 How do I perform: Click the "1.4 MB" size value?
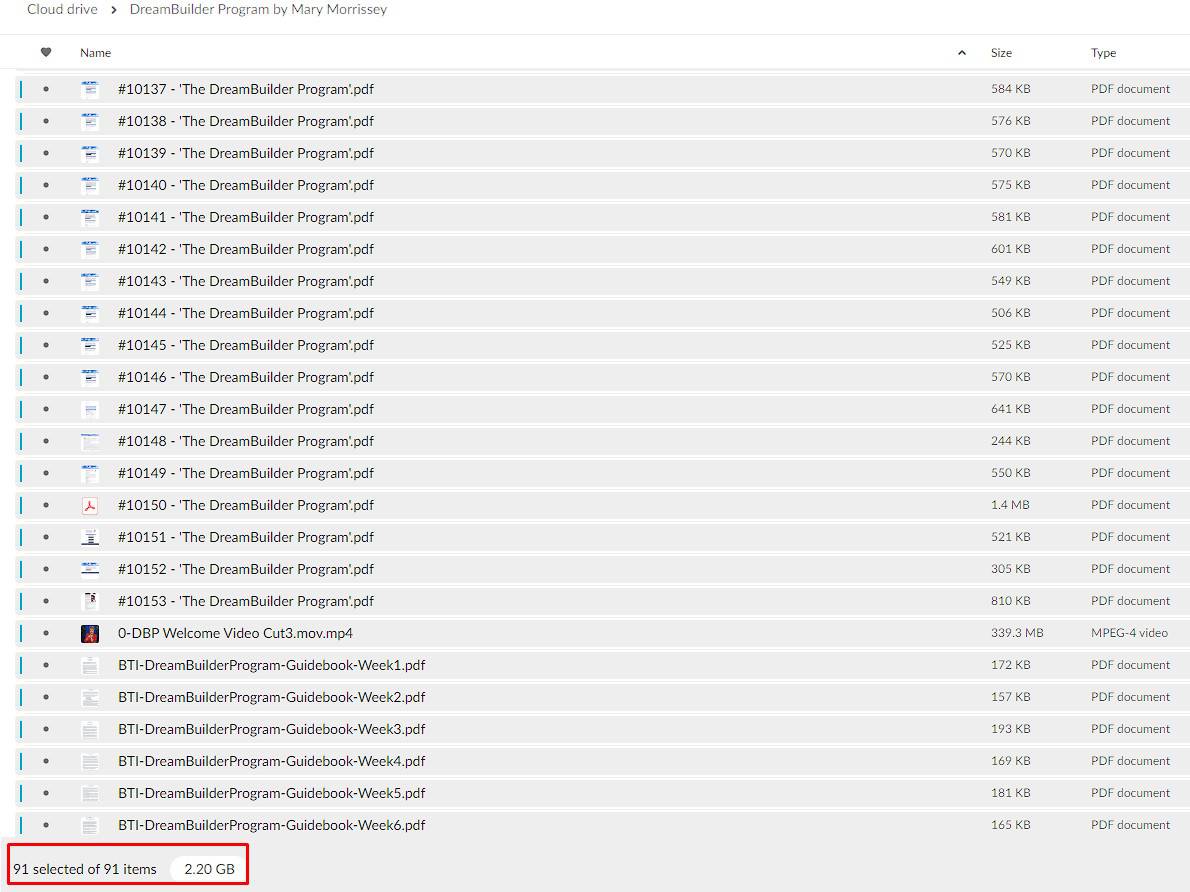coord(1010,505)
